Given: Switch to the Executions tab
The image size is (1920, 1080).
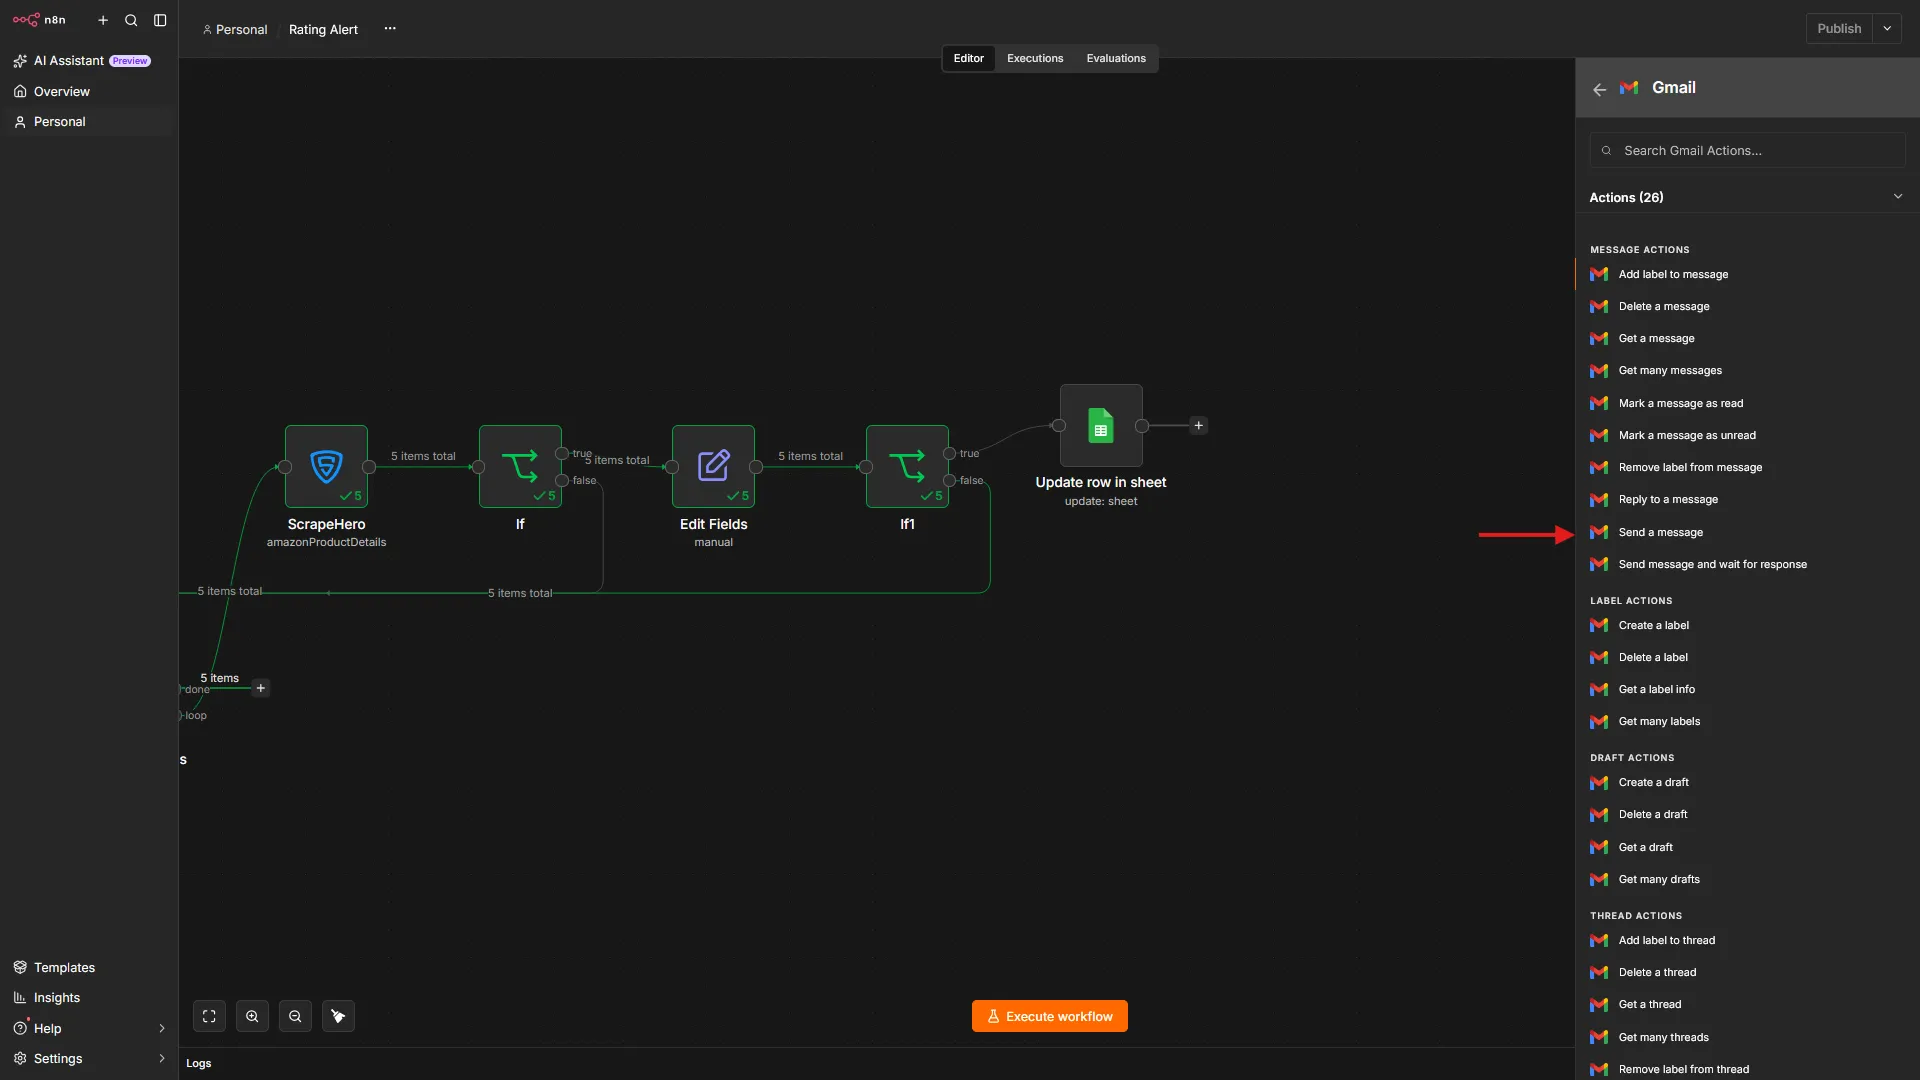Looking at the screenshot, I should 1035,58.
